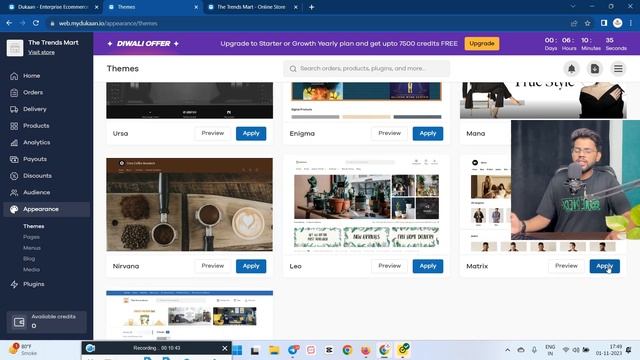The width and height of the screenshot is (640, 360).
Task: Open the browser profile avatar
Action: pos(618,24)
